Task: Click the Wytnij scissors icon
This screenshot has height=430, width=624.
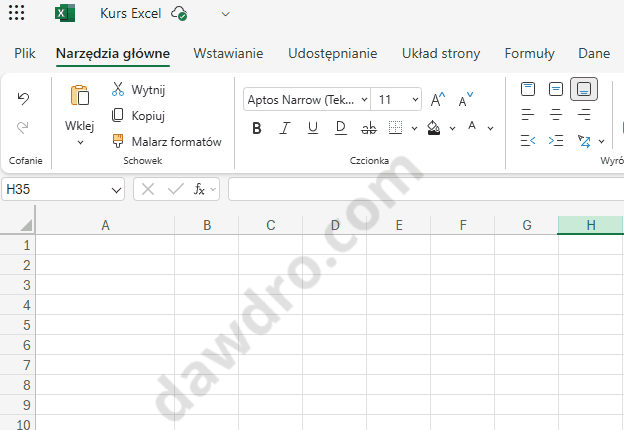Action: [118, 89]
